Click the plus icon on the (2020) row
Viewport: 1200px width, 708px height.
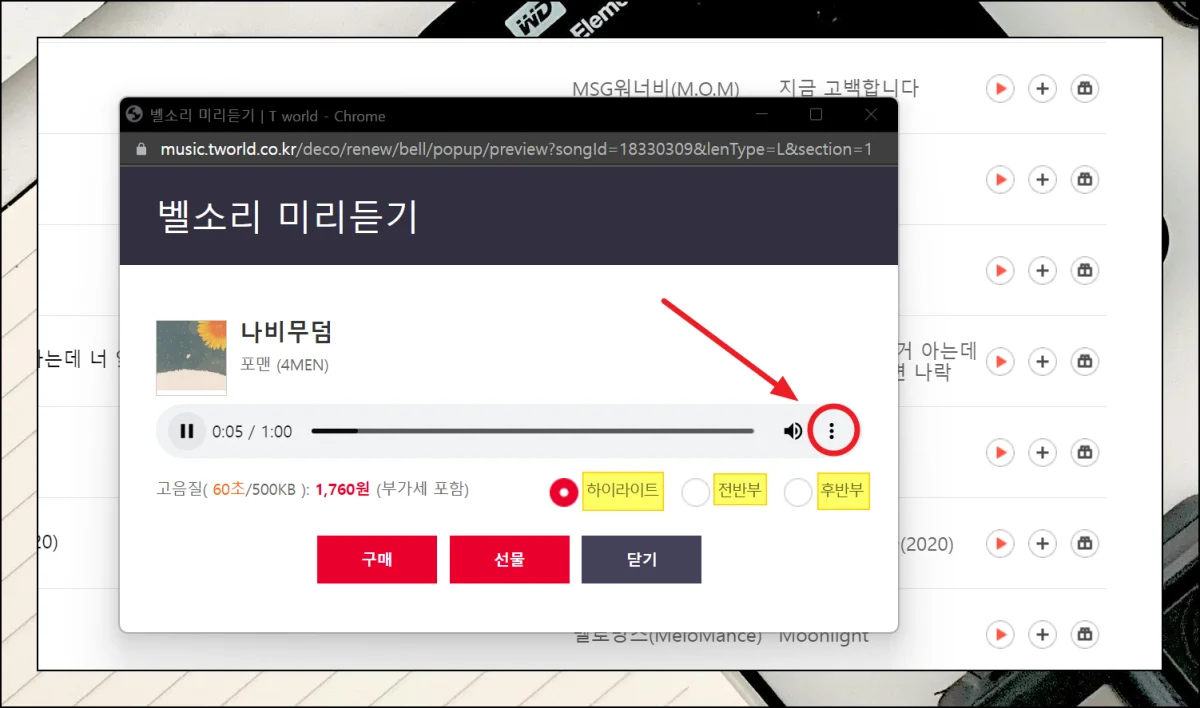coord(1042,543)
